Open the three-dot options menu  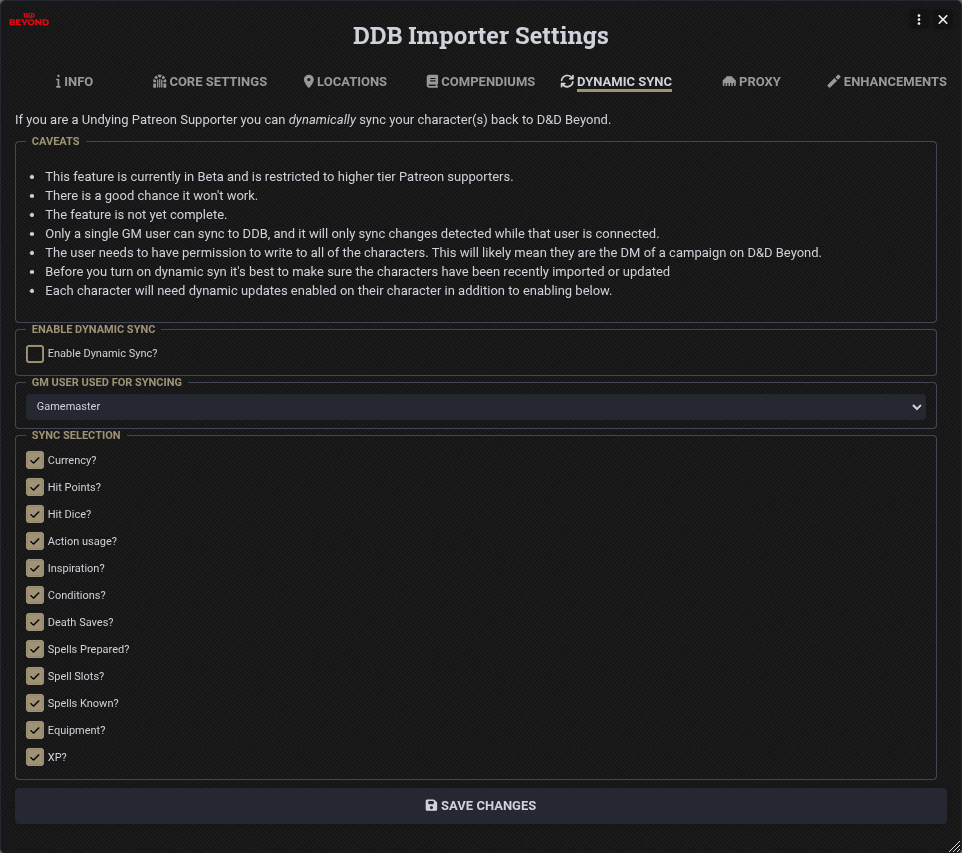pos(918,20)
